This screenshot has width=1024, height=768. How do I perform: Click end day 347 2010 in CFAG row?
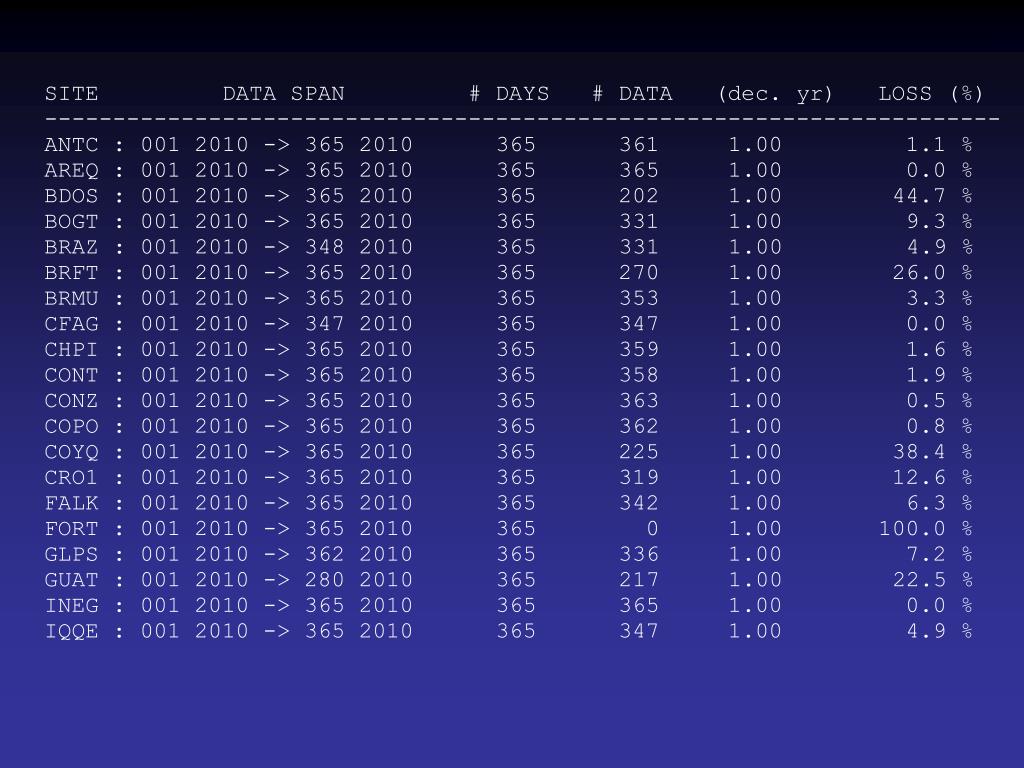[x=359, y=323]
